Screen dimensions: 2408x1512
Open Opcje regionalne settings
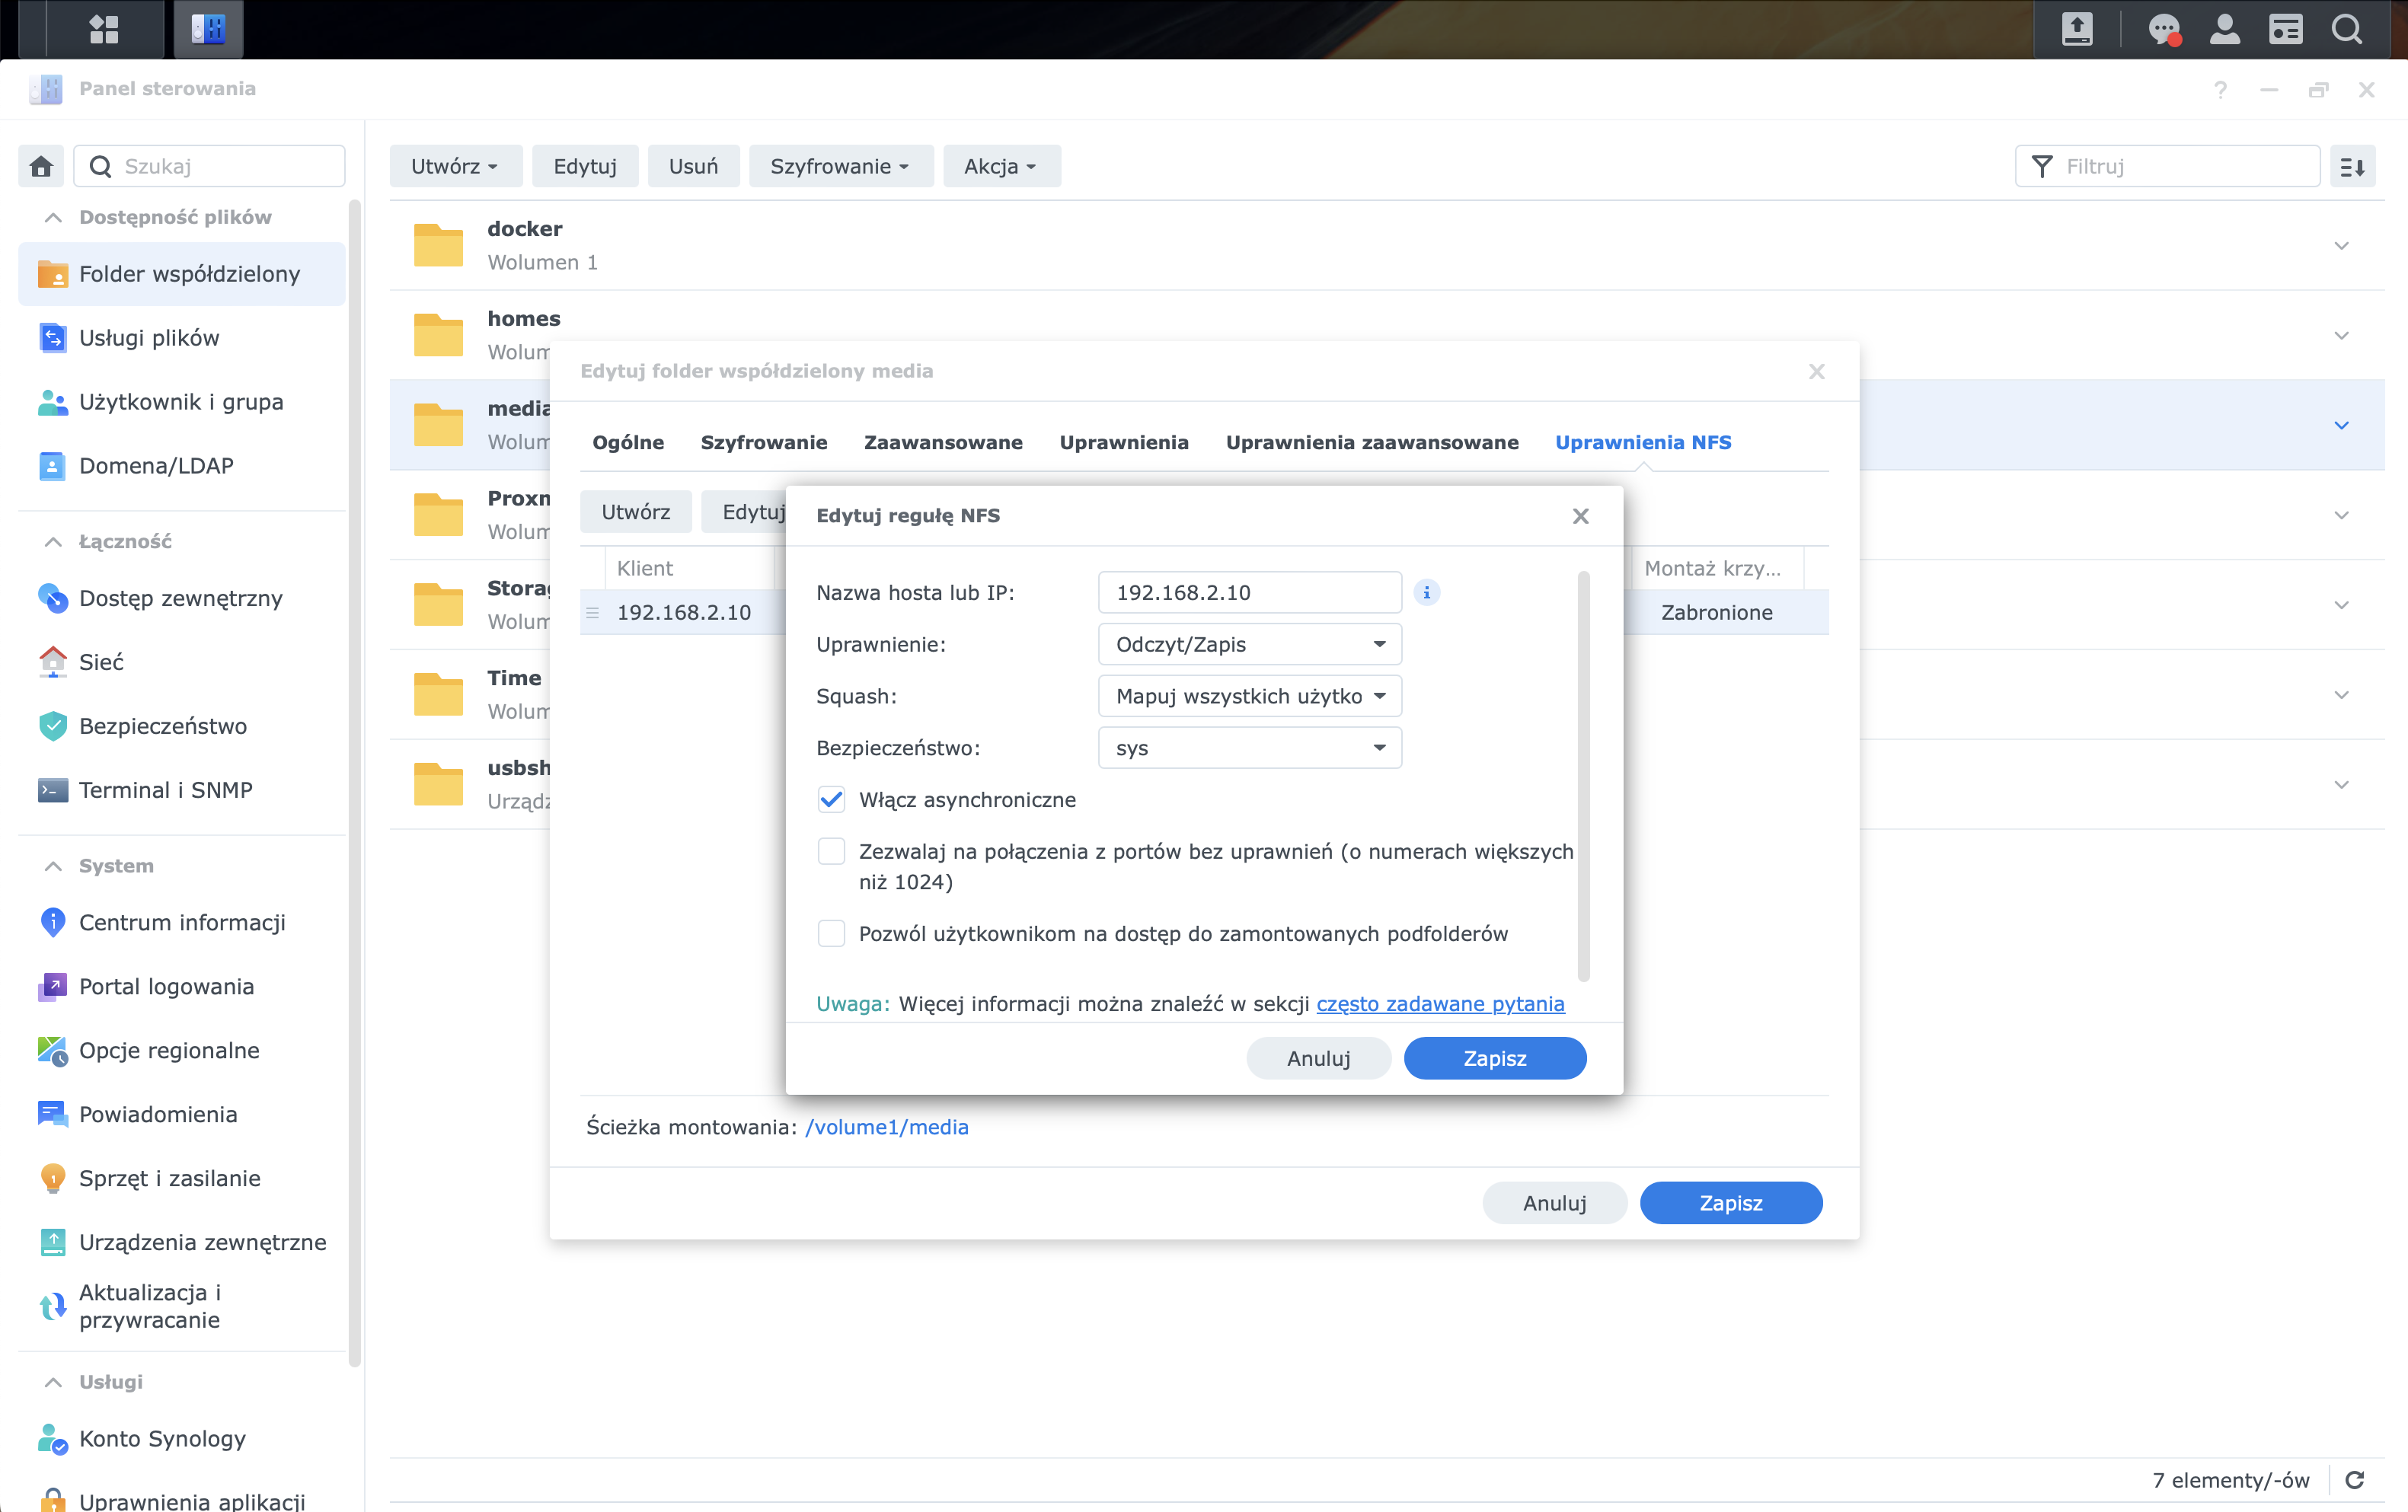click(182, 1050)
